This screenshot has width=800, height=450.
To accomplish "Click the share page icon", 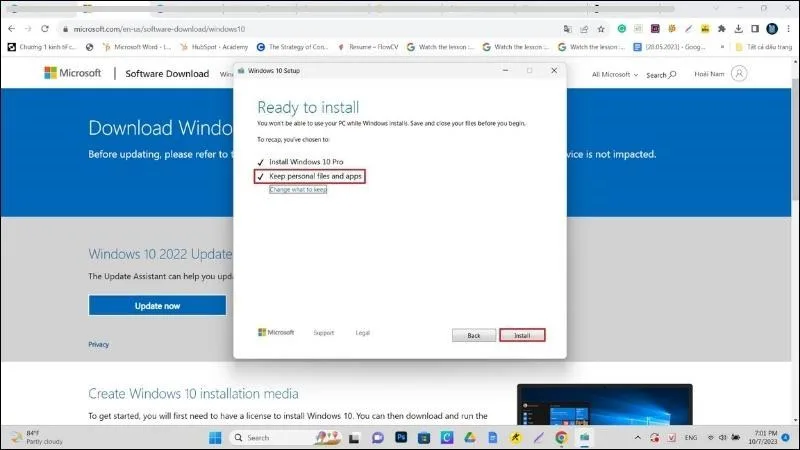I will pyautogui.click(x=584, y=29).
